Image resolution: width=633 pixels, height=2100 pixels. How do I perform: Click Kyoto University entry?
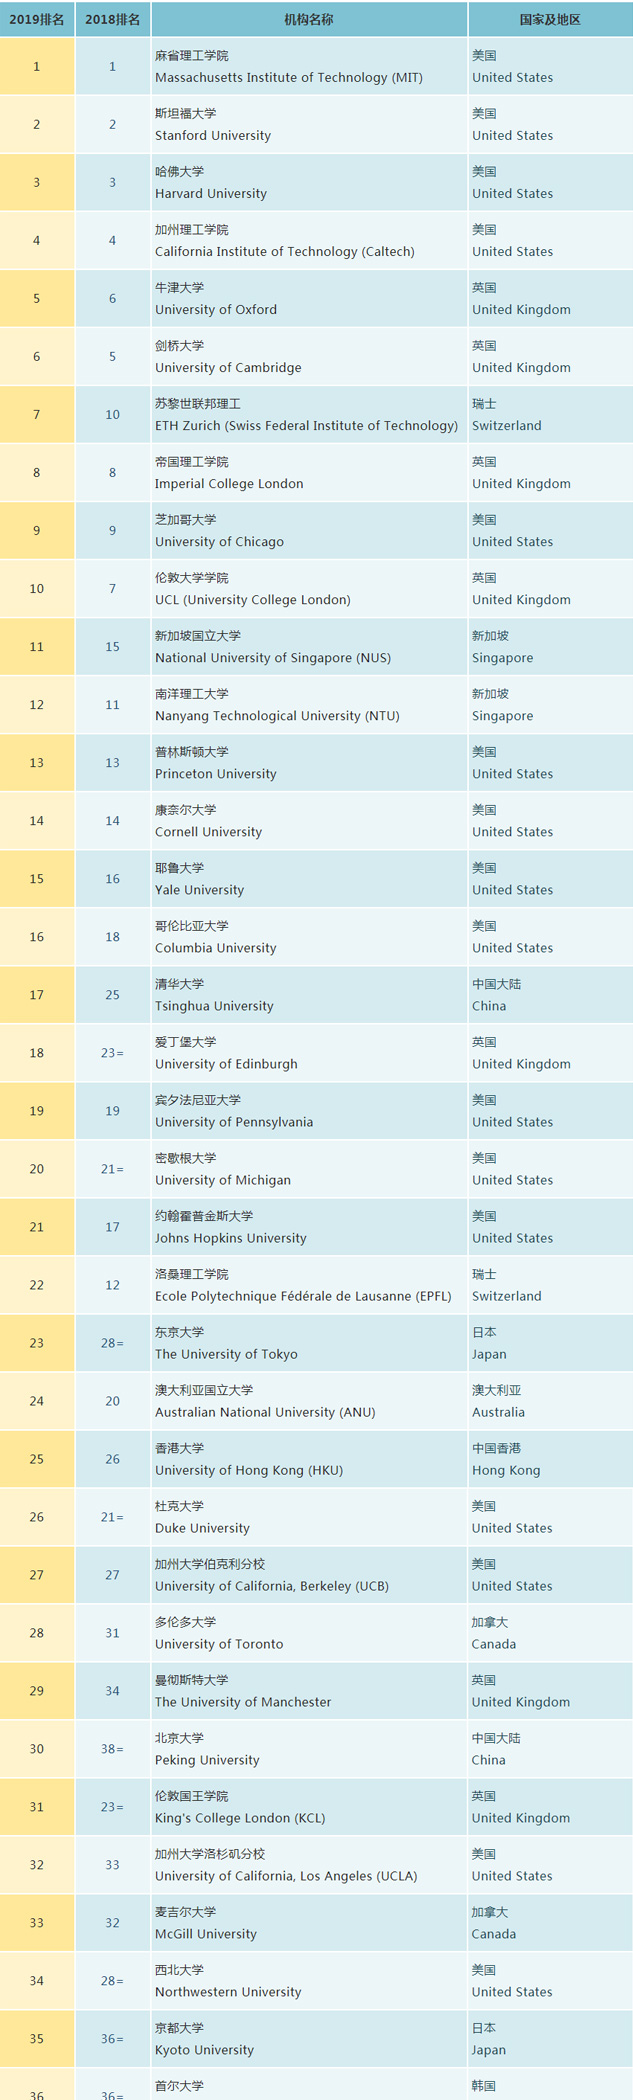point(204,2050)
